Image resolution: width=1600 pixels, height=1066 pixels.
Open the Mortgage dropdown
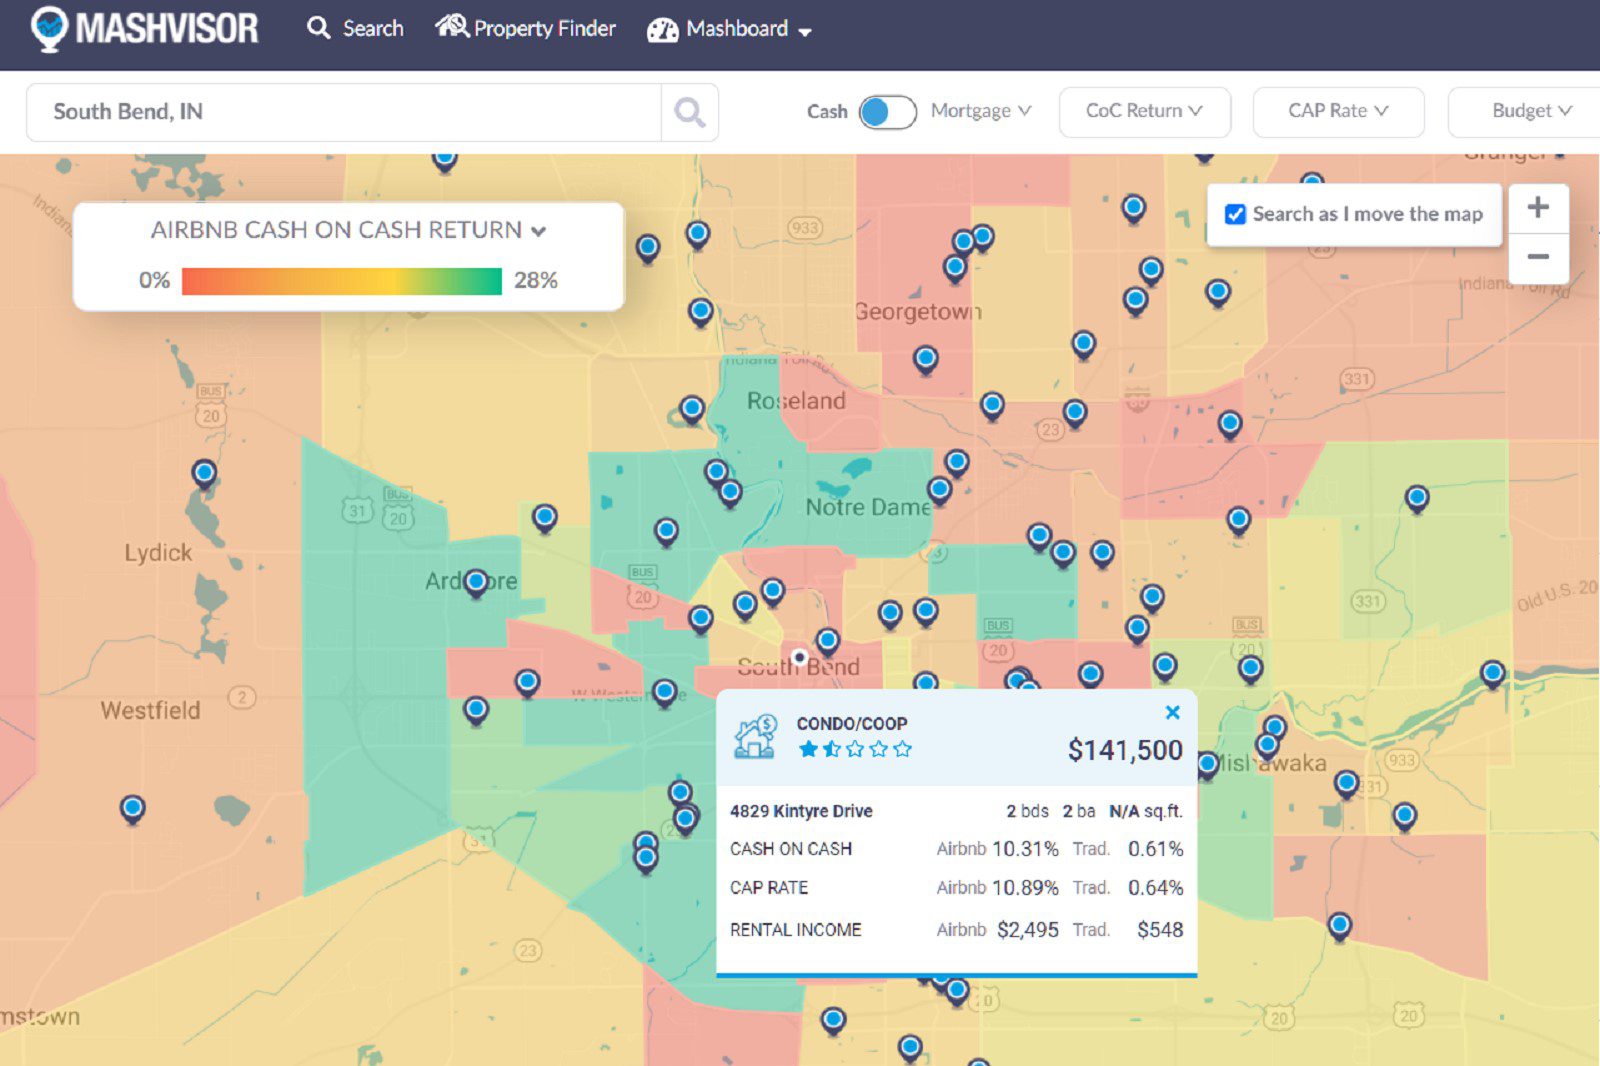pos(980,111)
